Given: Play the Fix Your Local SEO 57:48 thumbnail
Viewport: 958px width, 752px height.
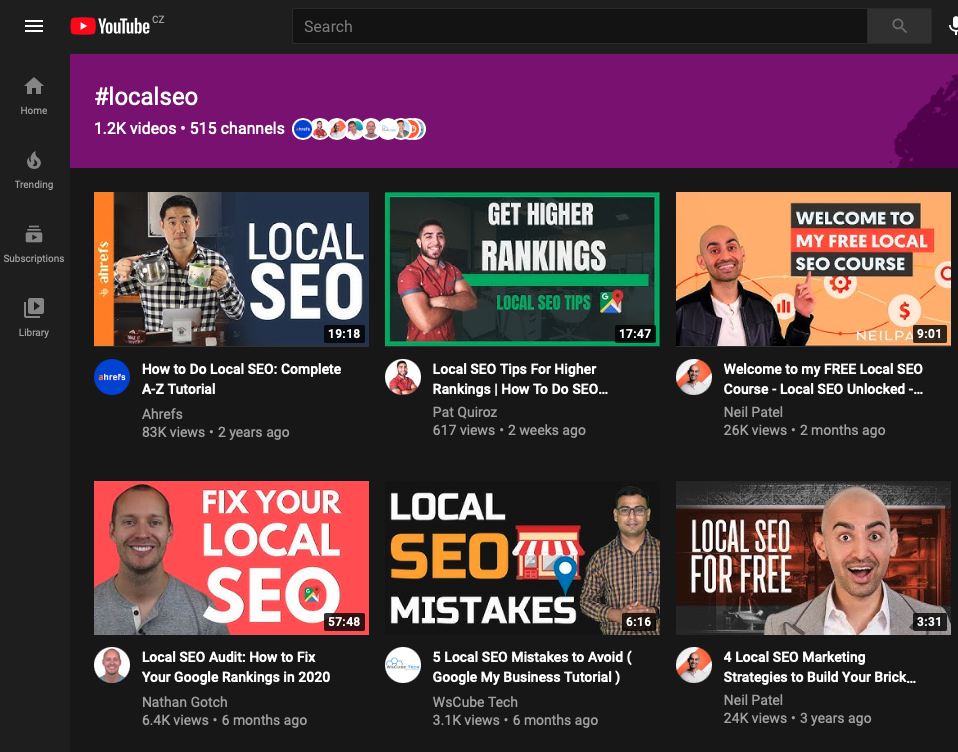Looking at the screenshot, I should coord(231,558).
